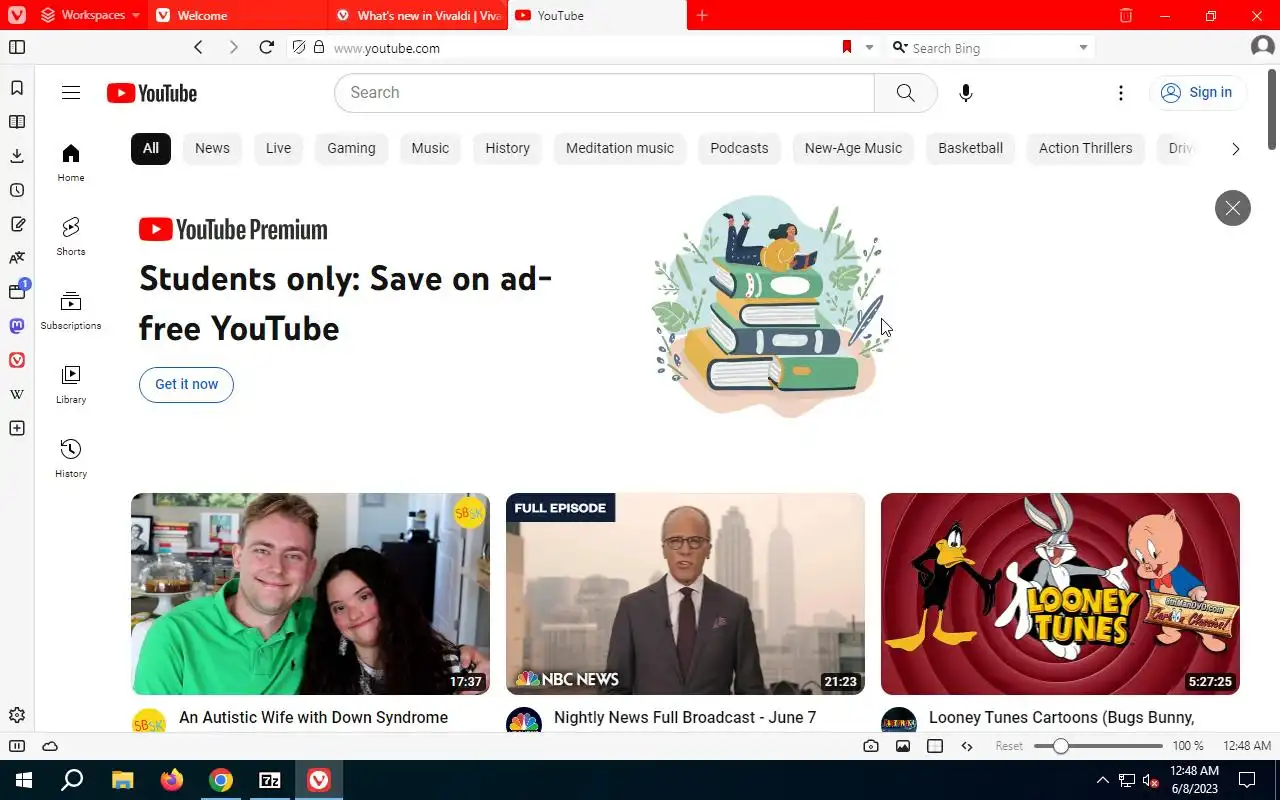The width and height of the screenshot is (1280, 800).
Task: Open the Mastodon web panel
Action: pos(17,326)
